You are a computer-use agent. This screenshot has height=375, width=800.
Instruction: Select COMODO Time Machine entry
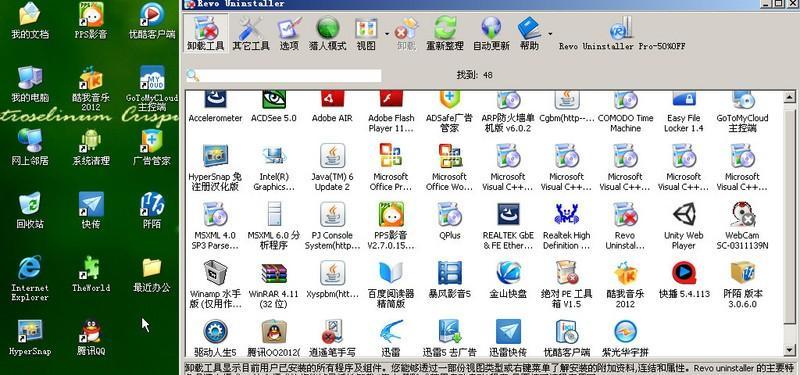point(625,112)
